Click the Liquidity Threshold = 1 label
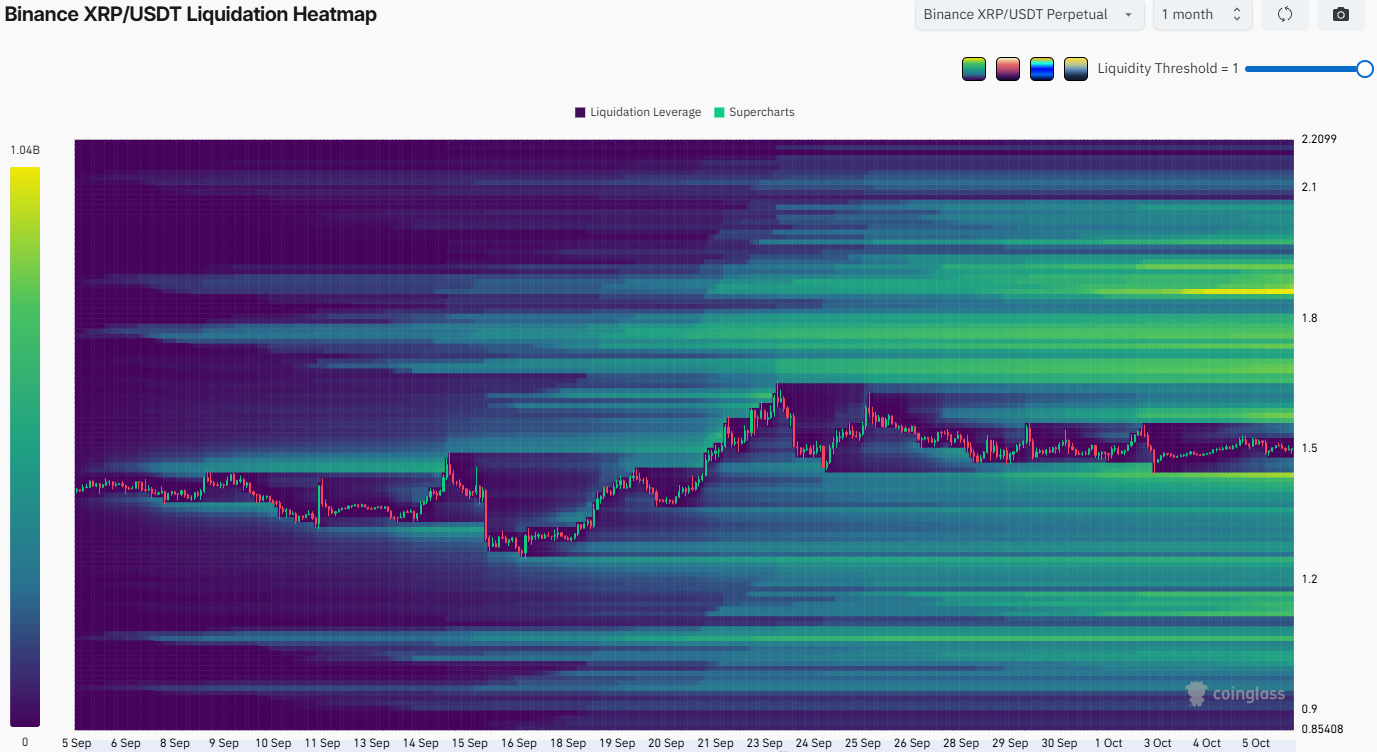 click(1168, 68)
